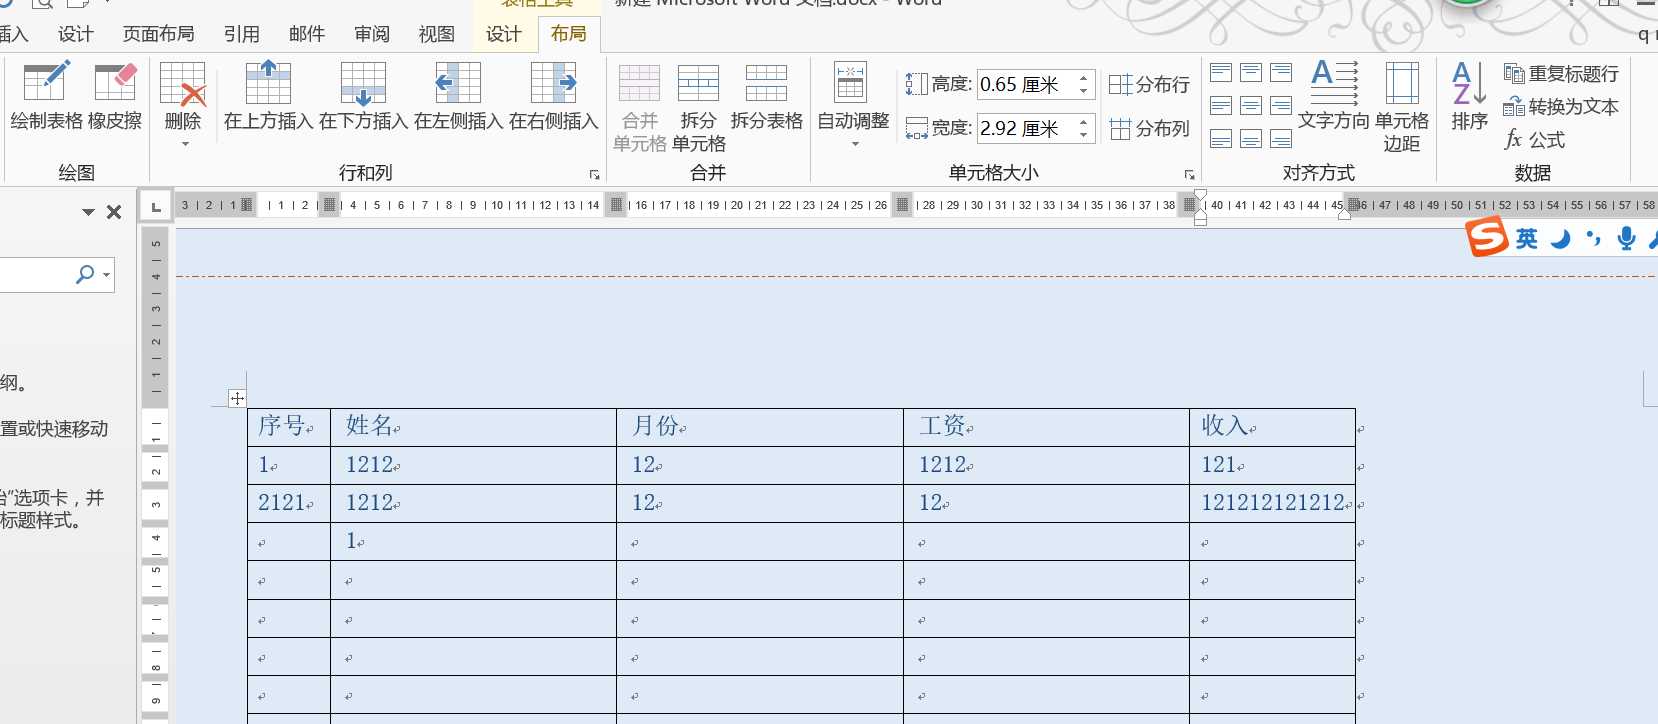Click the column width (宽度) input field

pos(1025,129)
